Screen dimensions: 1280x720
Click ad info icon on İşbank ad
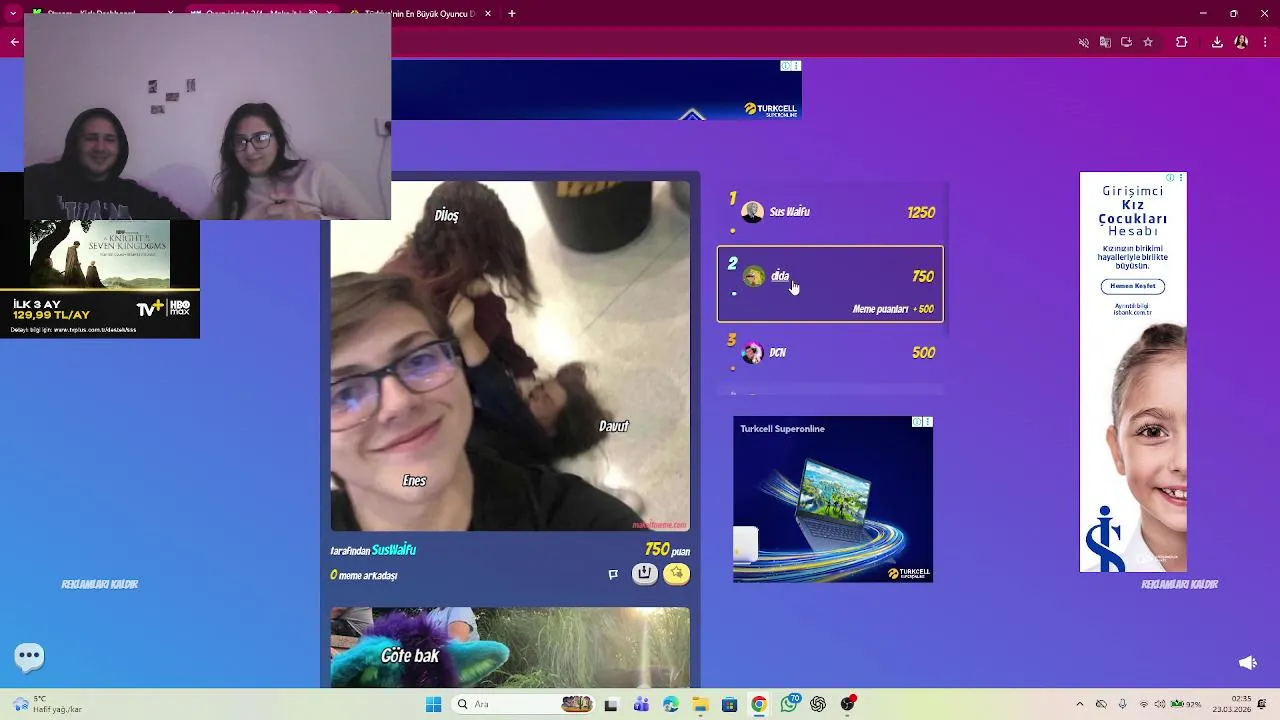1170,178
